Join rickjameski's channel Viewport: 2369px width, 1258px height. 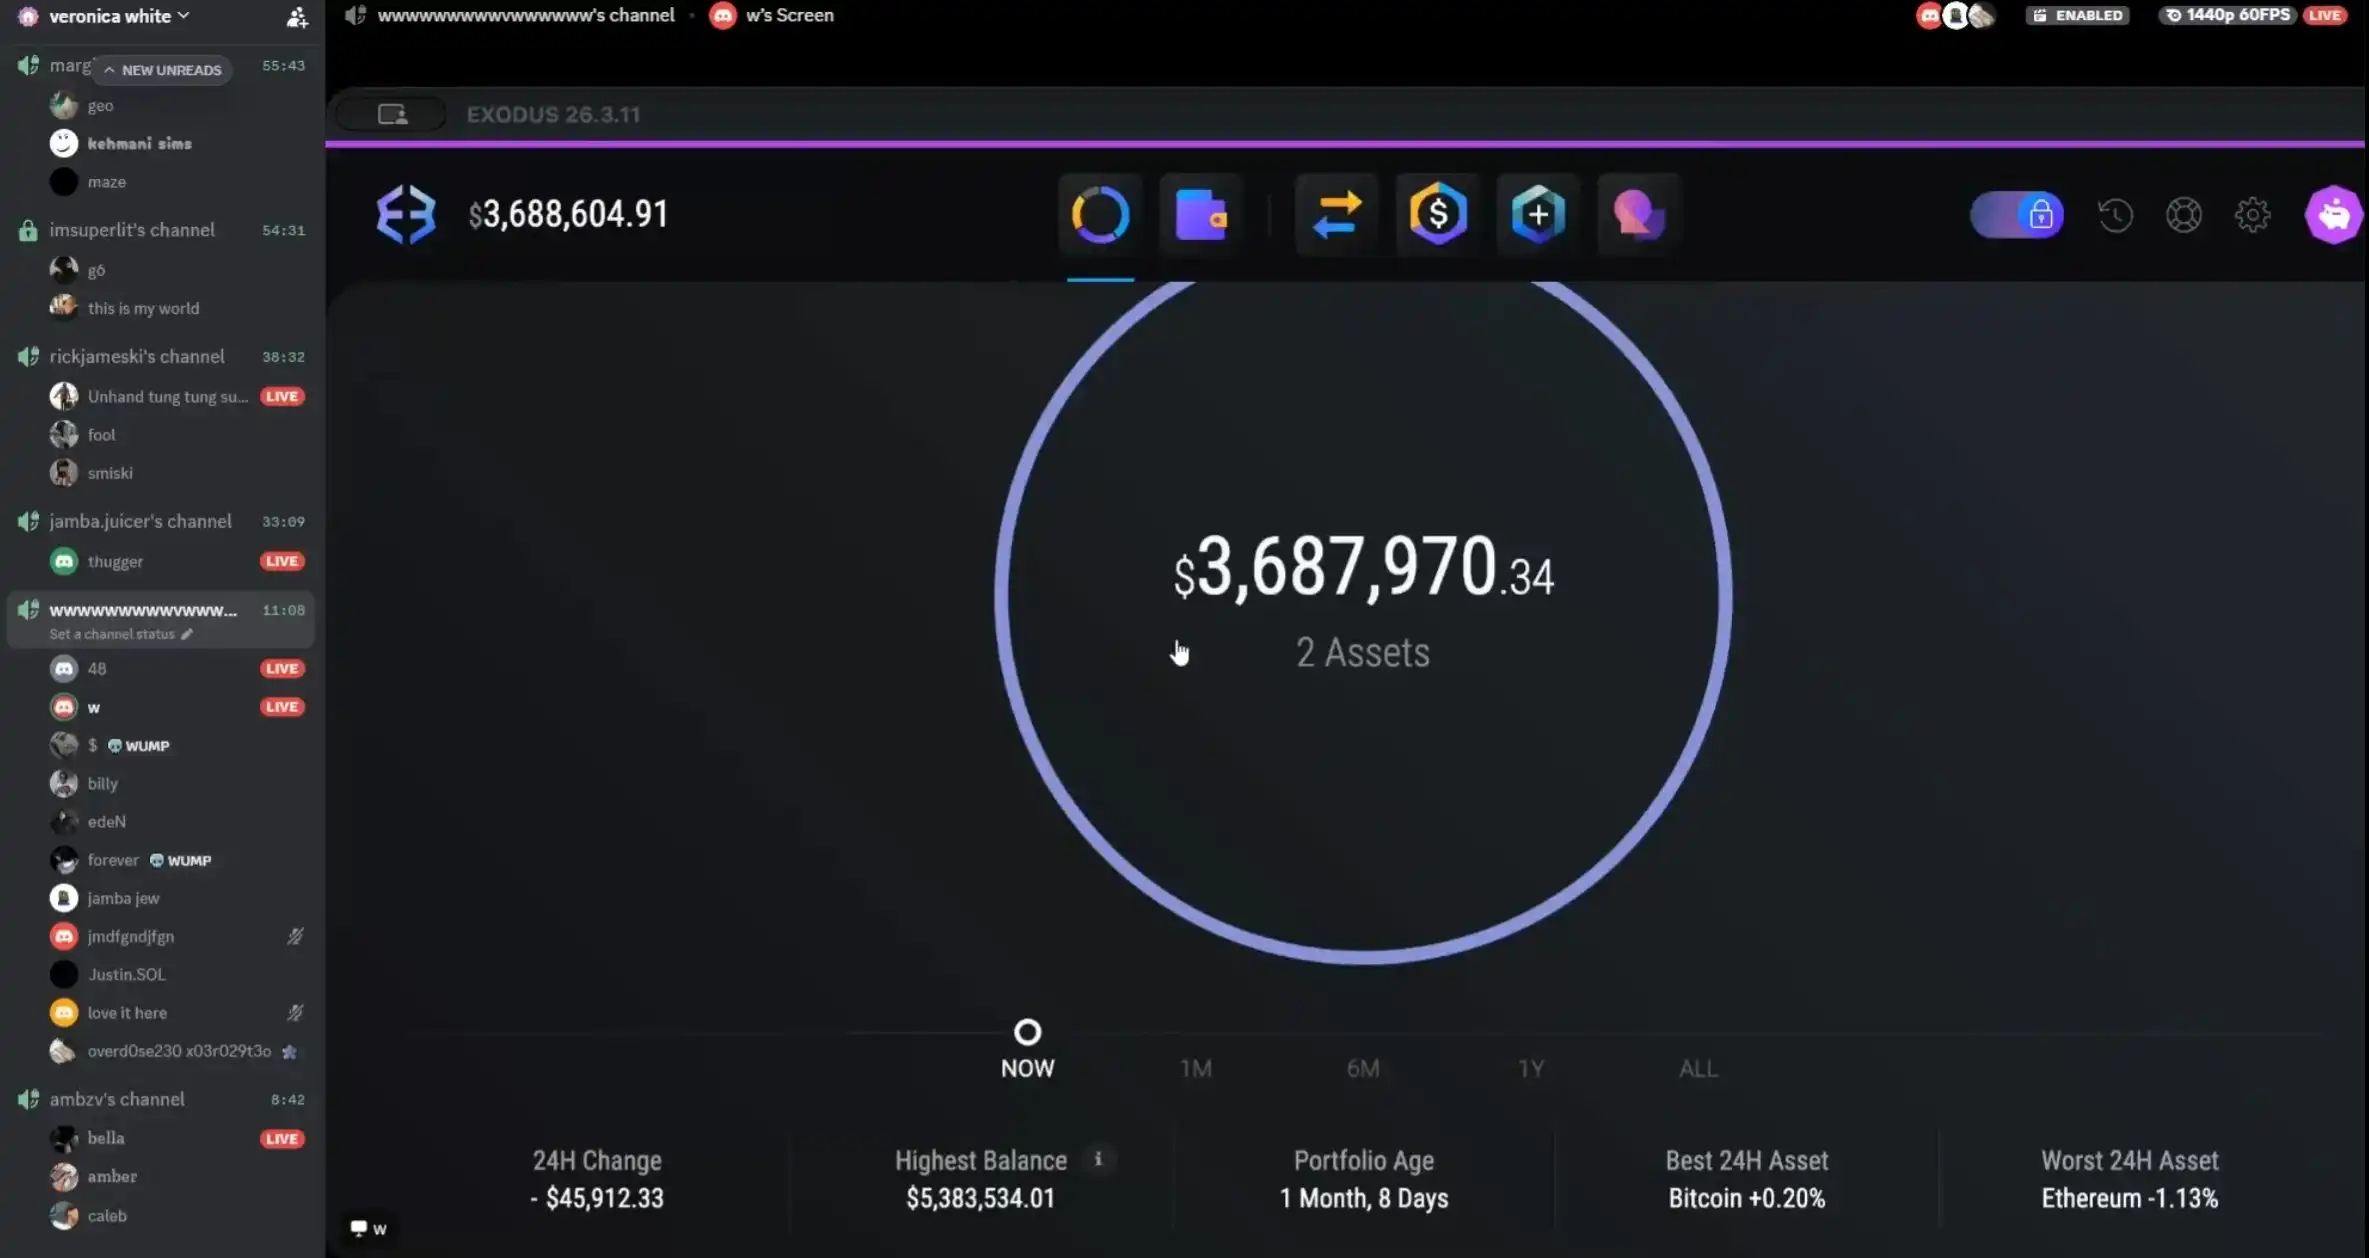[137, 356]
